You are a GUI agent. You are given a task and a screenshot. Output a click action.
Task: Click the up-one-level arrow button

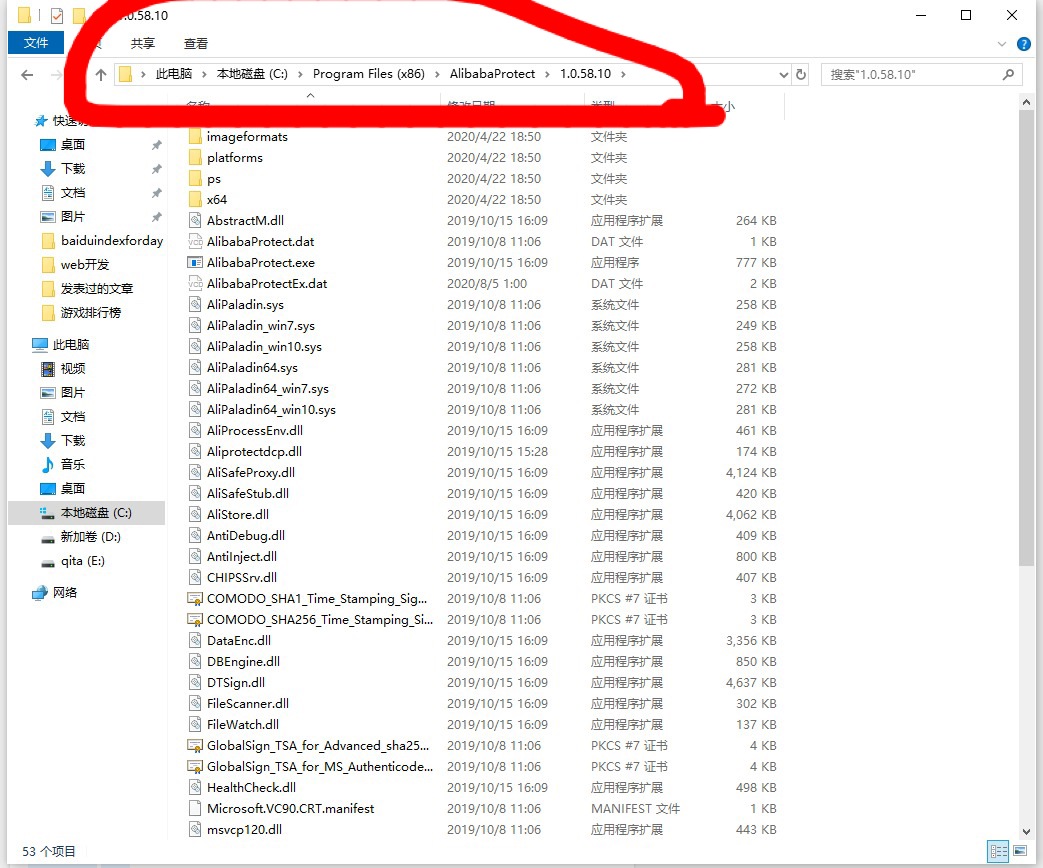100,74
